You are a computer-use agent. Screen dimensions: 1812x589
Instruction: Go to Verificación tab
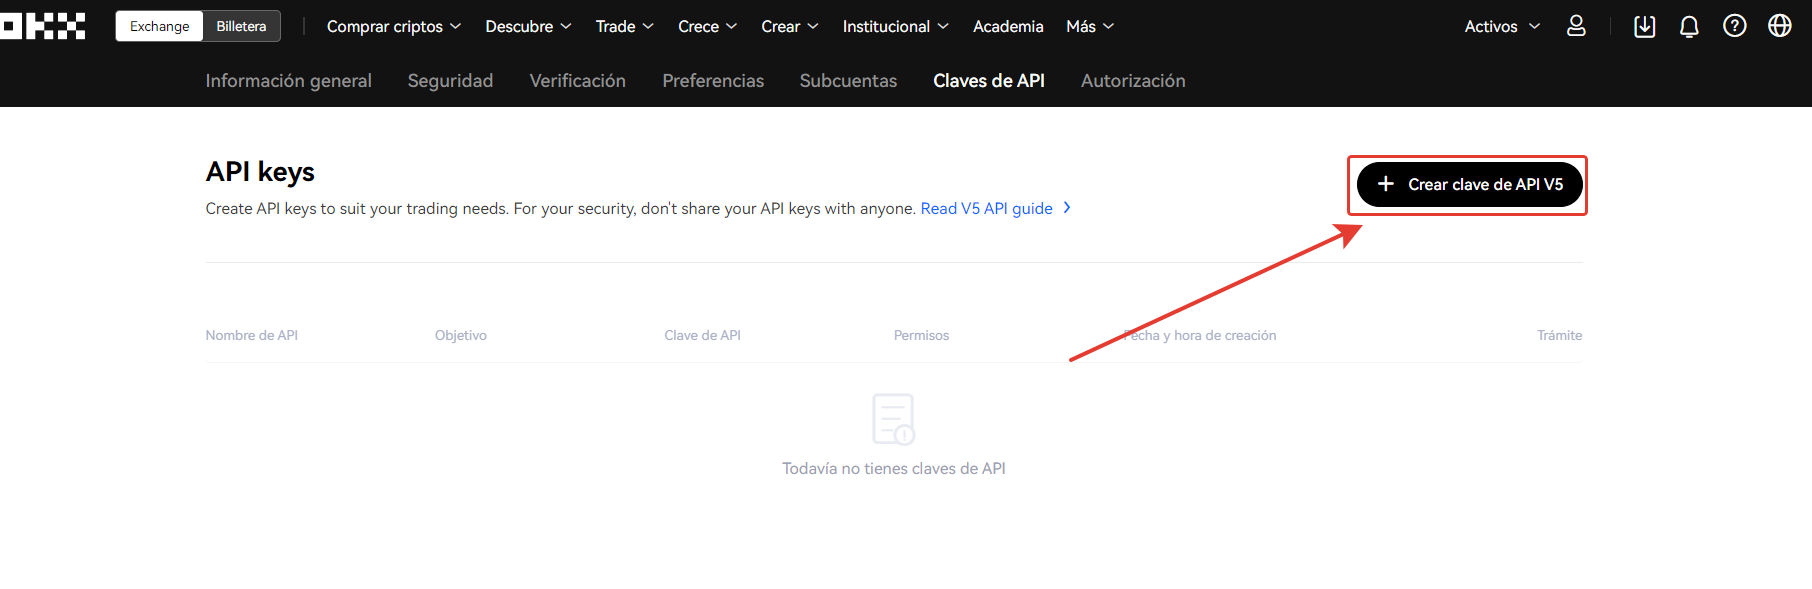577,81
